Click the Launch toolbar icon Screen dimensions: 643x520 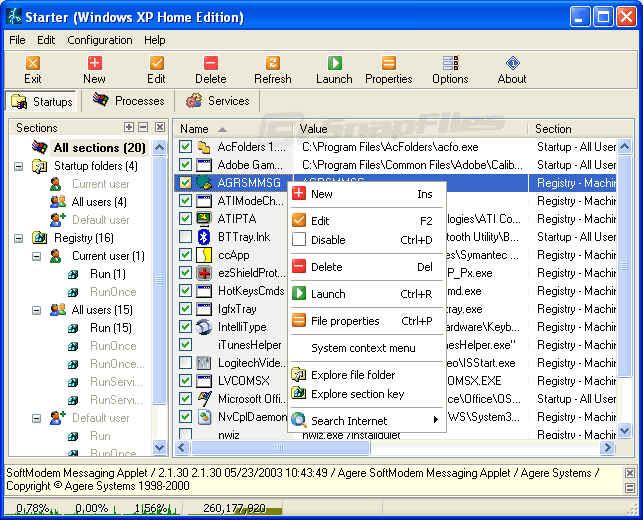click(334, 69)
